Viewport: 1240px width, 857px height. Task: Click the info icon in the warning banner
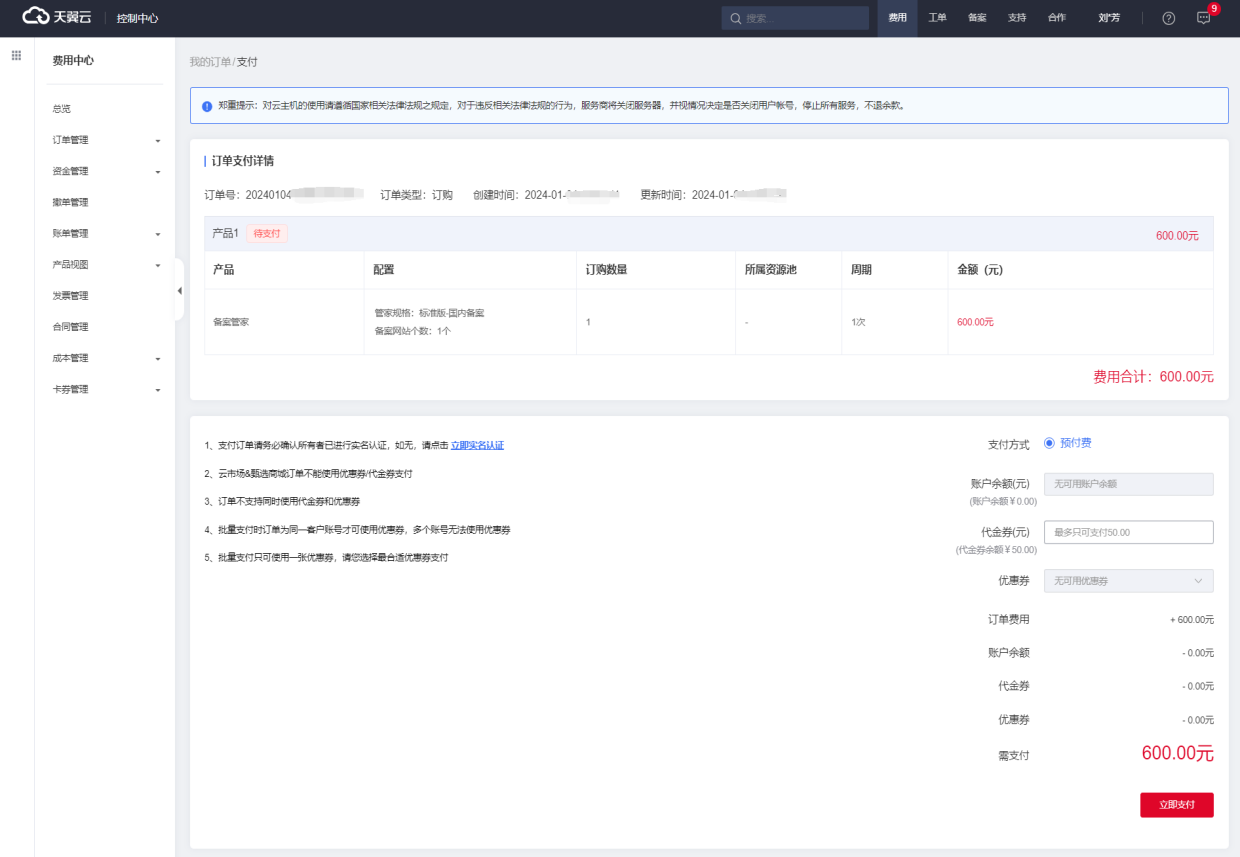(x=207, y=105)
